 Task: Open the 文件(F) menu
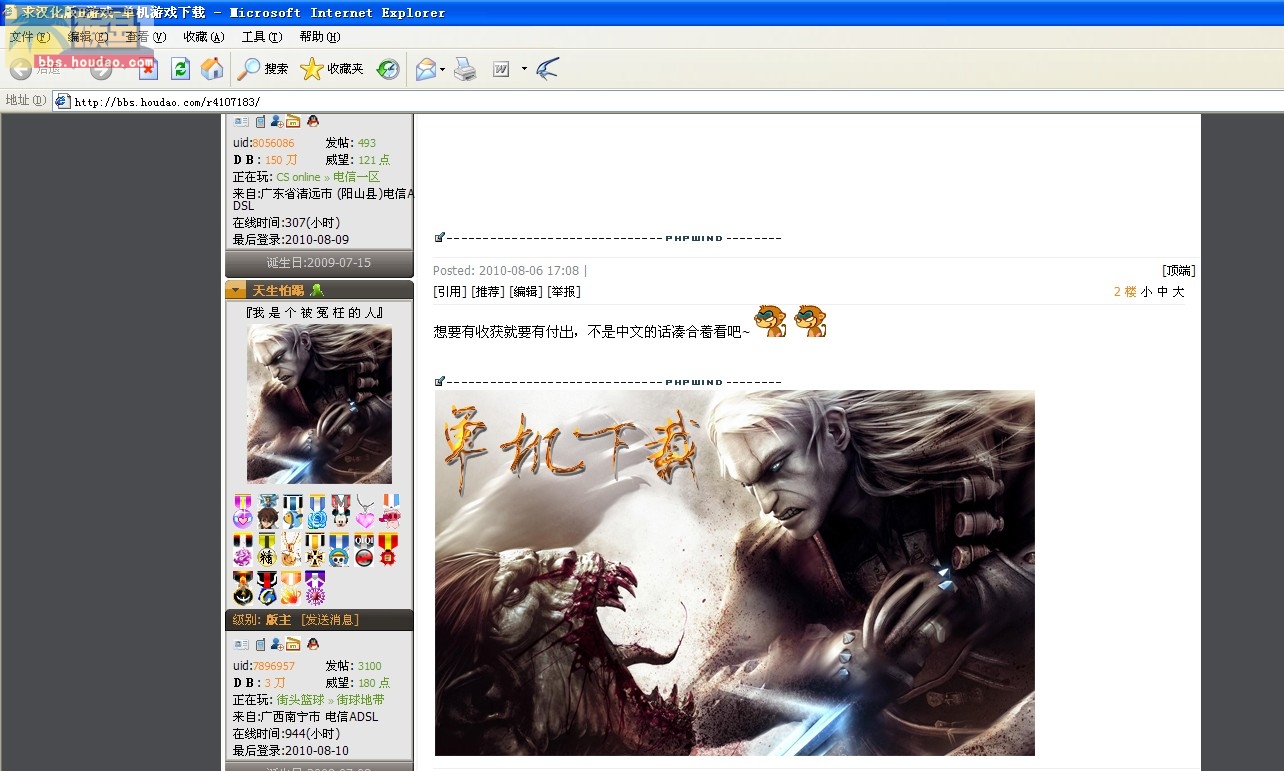coord(29,37)
